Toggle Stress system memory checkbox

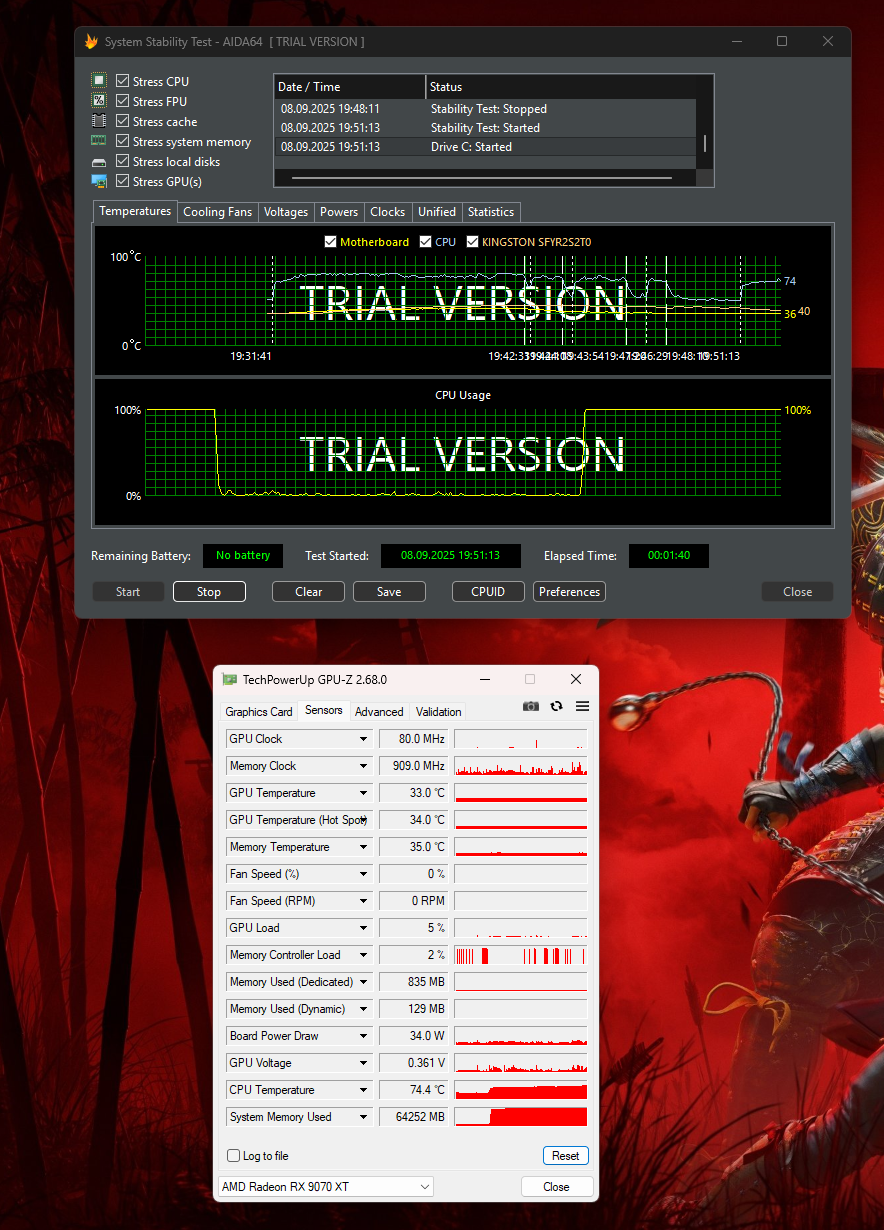122,141
